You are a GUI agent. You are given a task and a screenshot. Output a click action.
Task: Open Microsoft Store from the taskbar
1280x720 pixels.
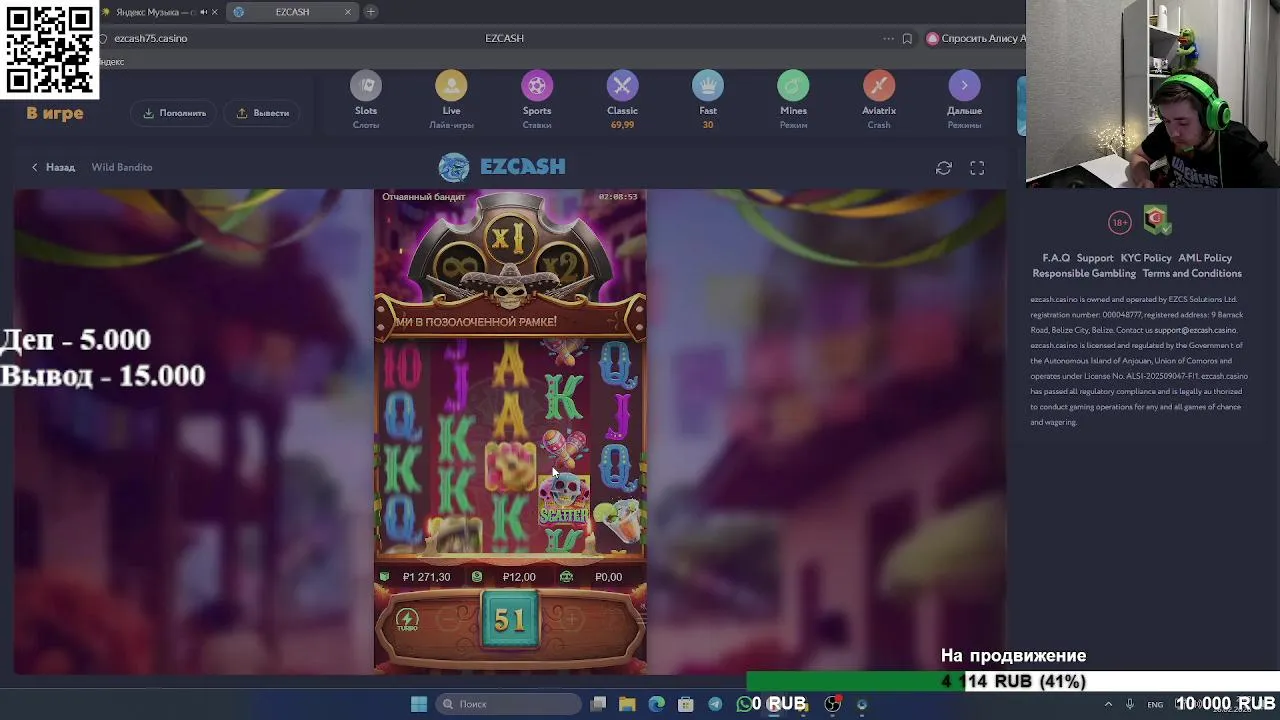[686, 704]
